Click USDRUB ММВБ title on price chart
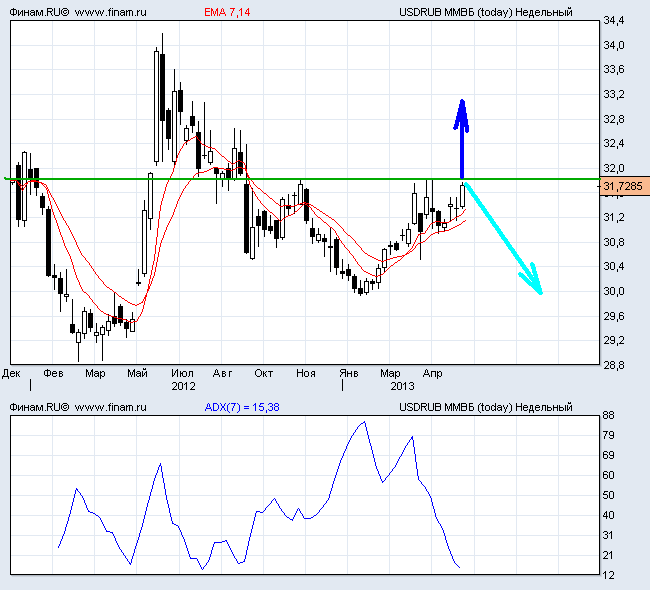 click(x=485, y=12)
